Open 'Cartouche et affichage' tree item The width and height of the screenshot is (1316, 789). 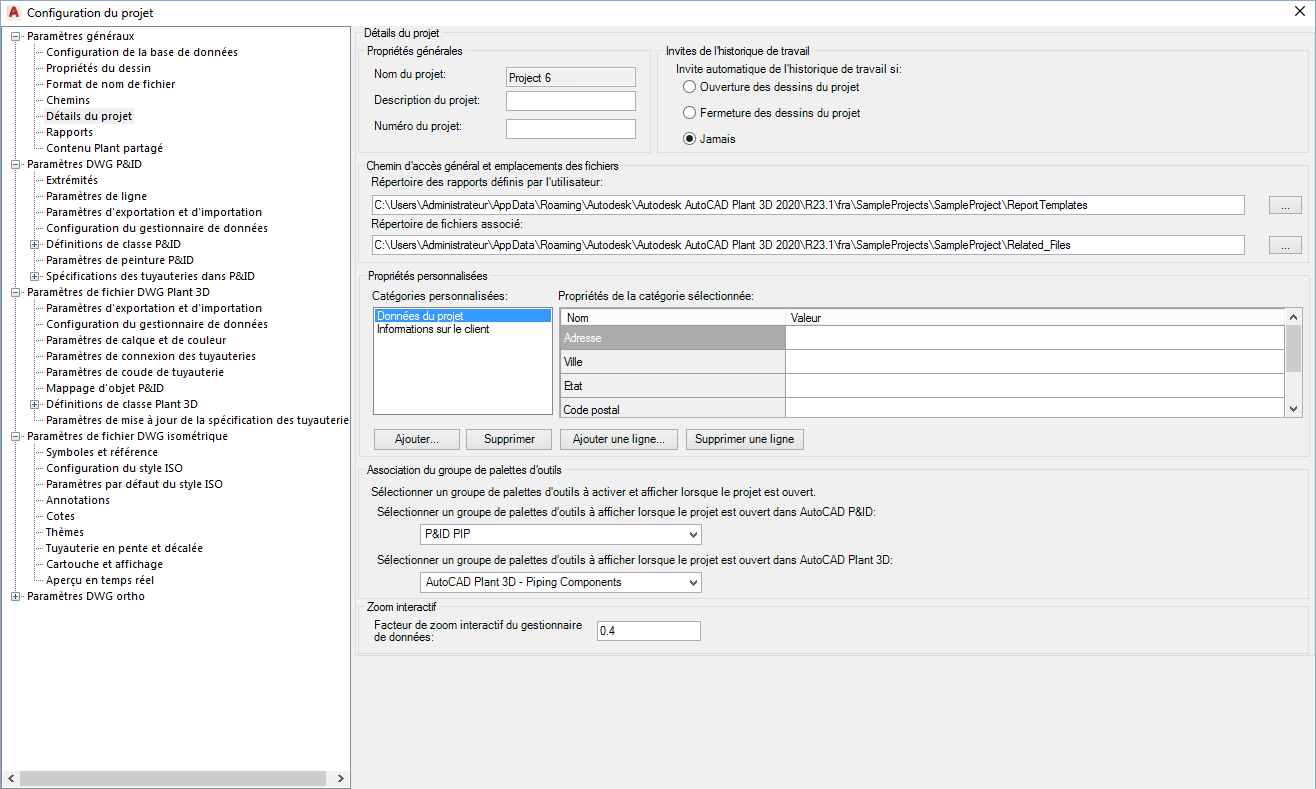pos(105,564)
